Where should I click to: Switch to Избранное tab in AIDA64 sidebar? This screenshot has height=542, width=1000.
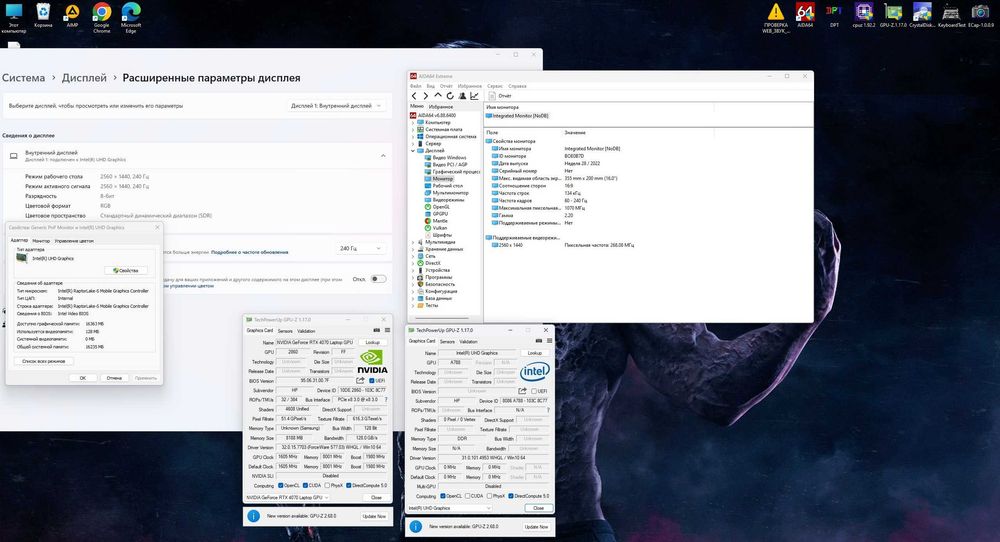click(441, 106)
